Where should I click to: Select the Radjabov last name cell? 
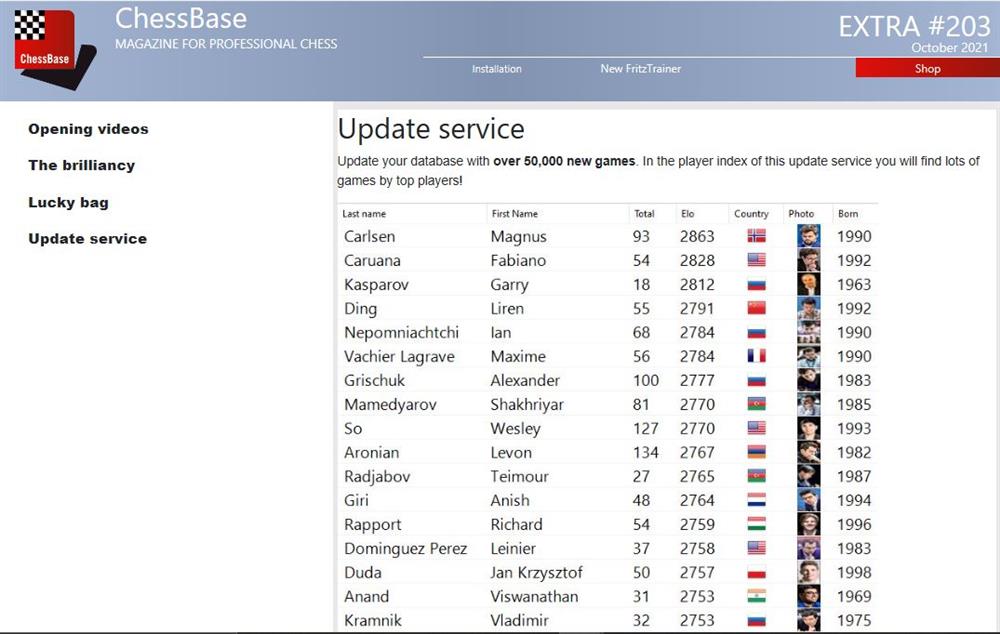[x=377, y=476]
